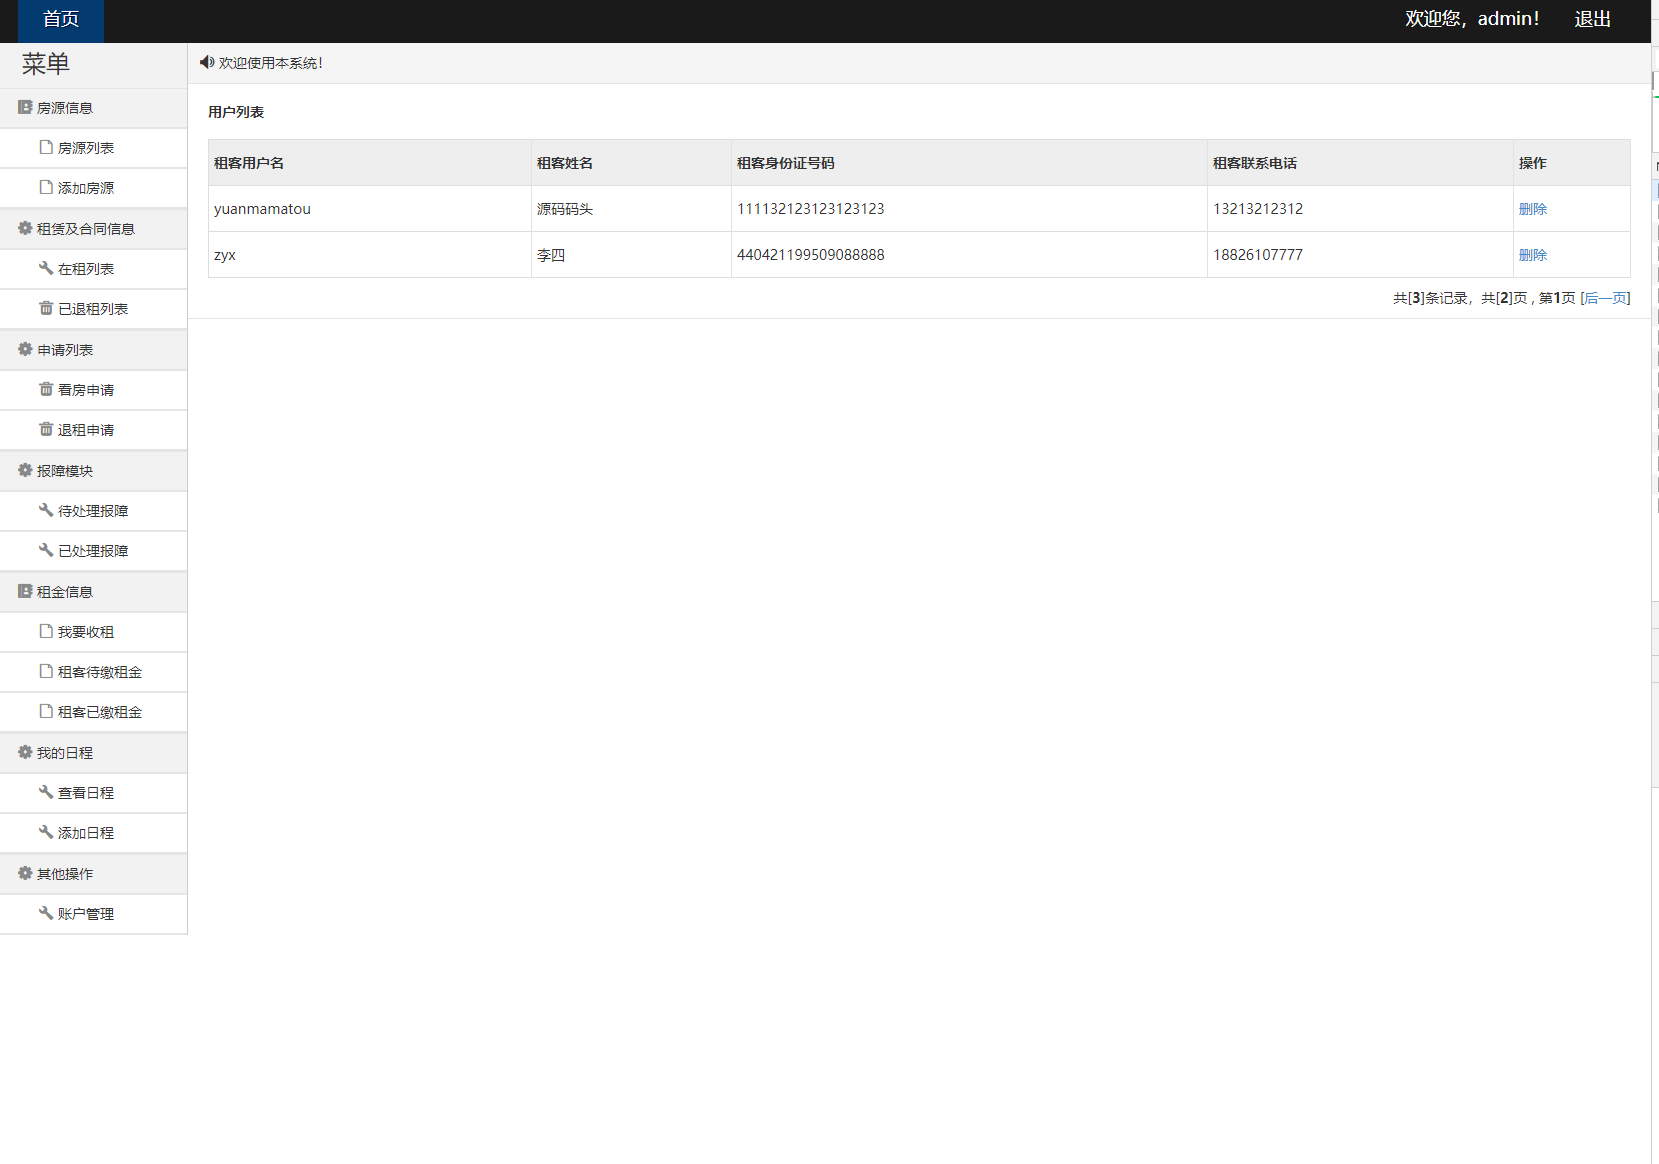Open 查看日程 from the sidebar
This screenshot has height=1164, width=1659.
(x=93, y=793)
